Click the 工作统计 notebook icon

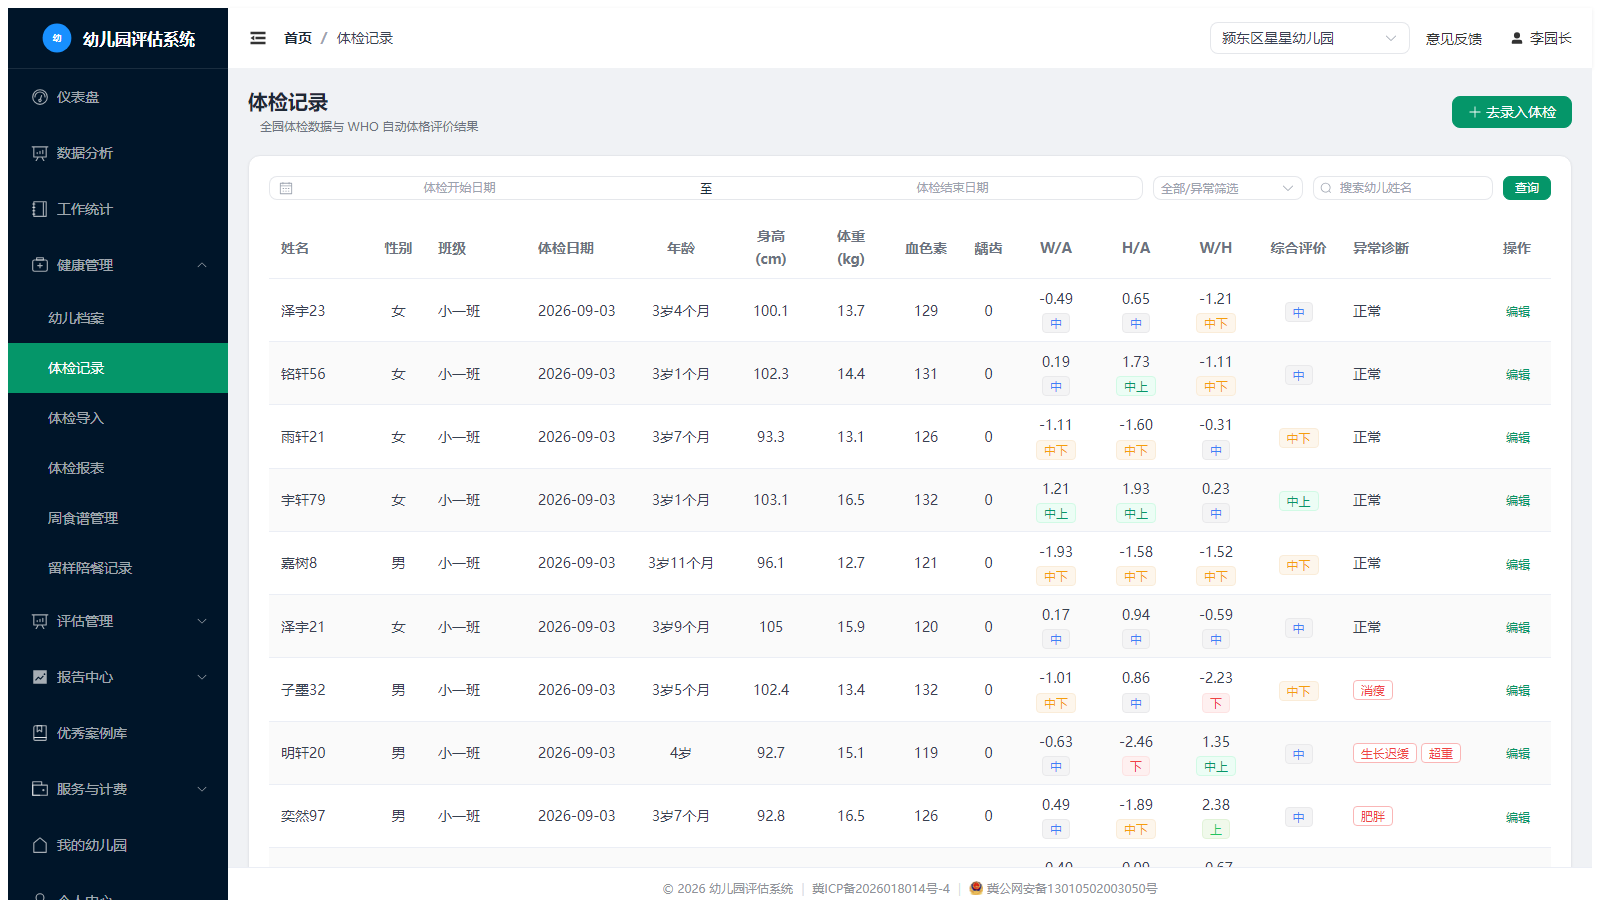pos(40,209)
